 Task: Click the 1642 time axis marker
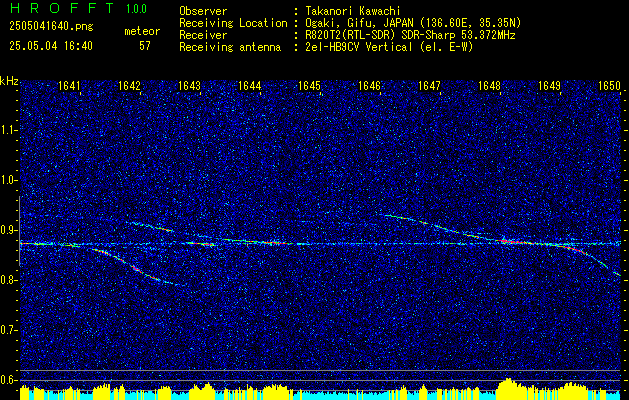130,86
